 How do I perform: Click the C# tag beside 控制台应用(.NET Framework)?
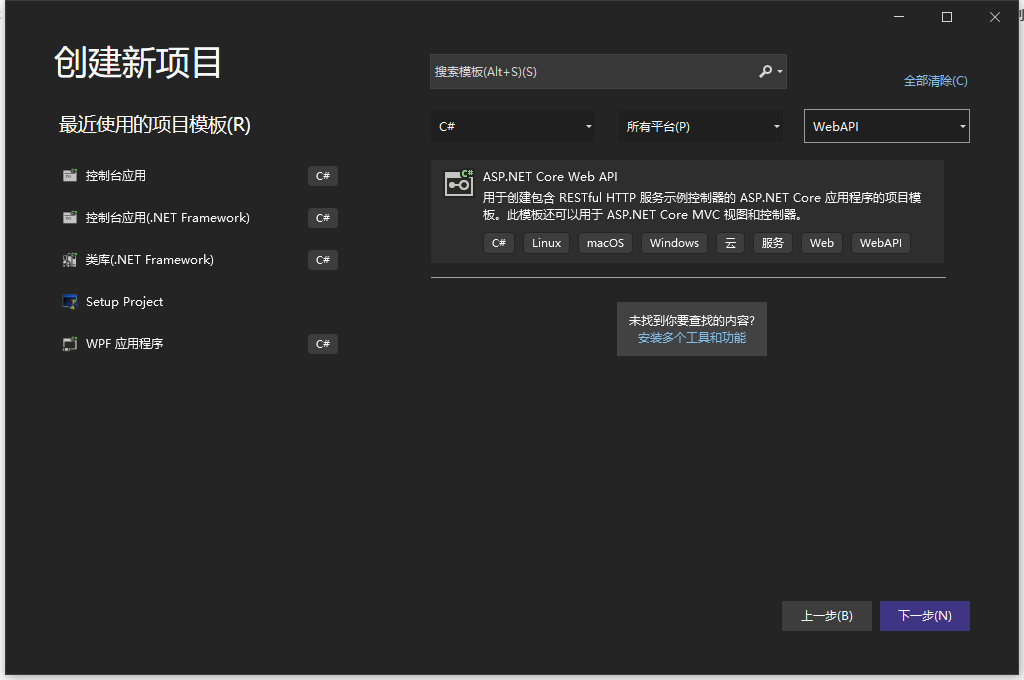[x=323, y=218]
